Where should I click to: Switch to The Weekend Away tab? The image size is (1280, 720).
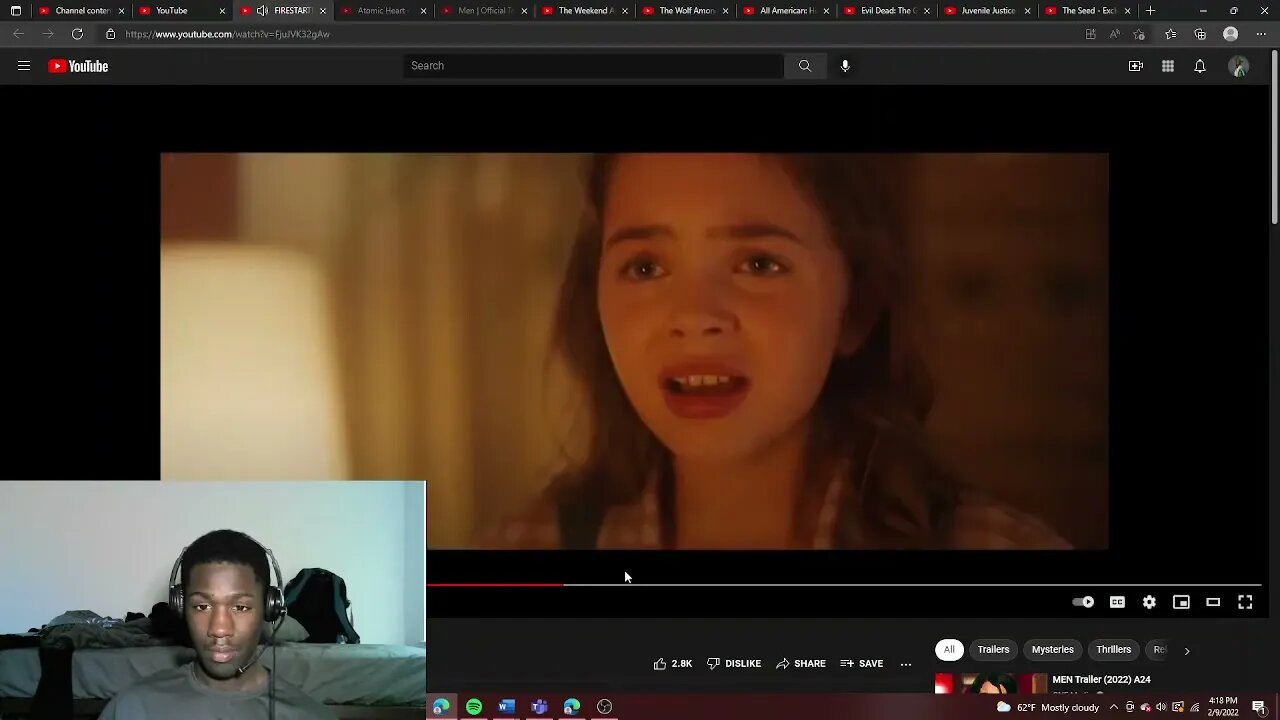click(x=582, y=11)
